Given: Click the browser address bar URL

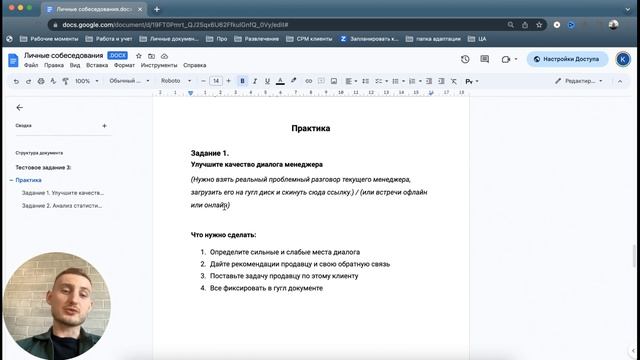Looking at the screenshot, I should (x=176, y=25).
